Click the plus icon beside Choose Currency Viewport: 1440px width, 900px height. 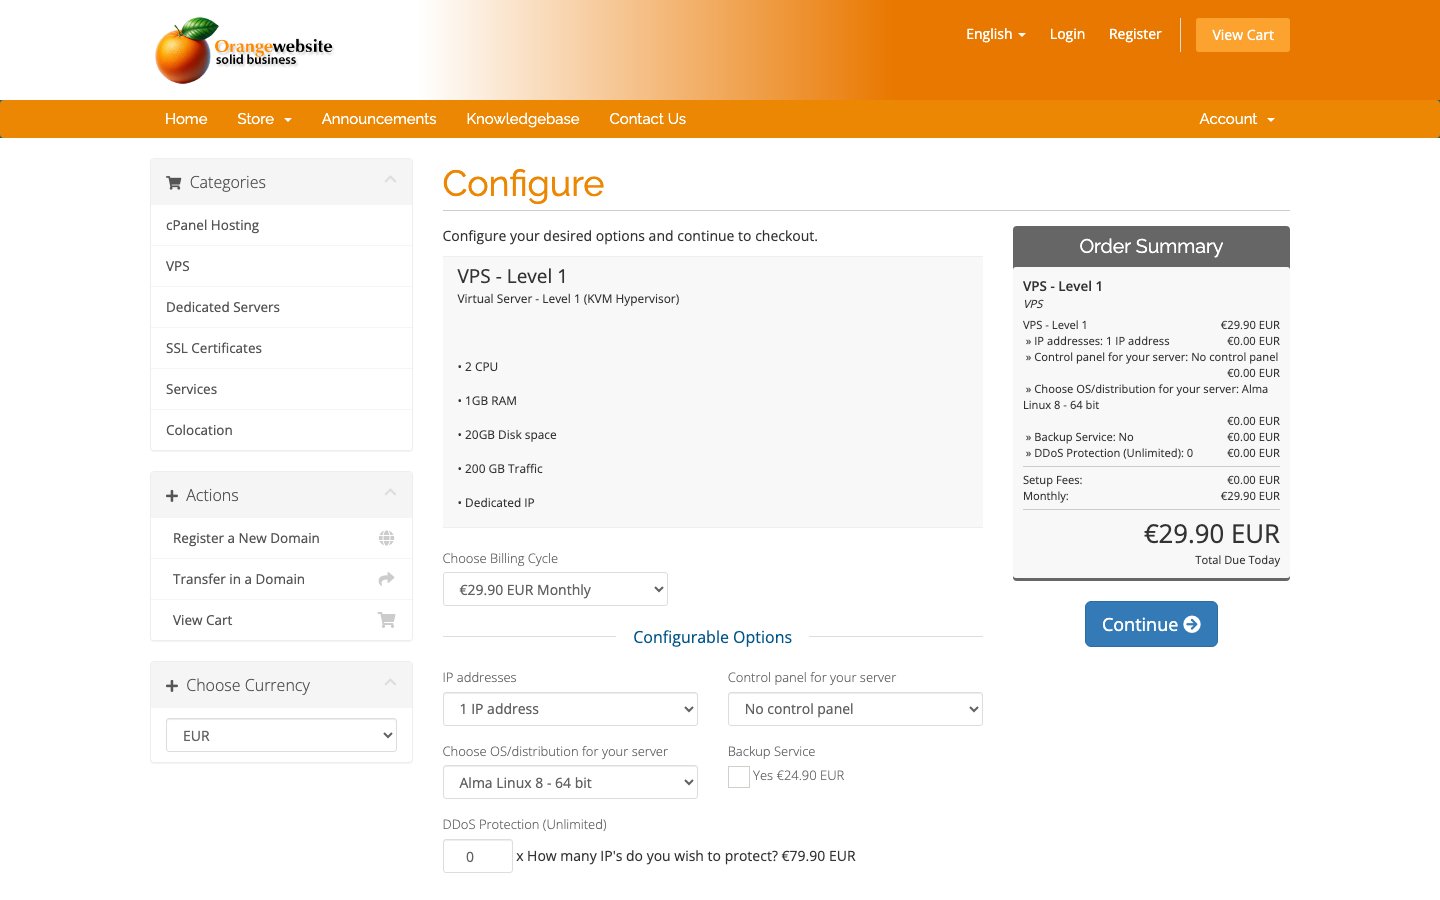[172, 686]
